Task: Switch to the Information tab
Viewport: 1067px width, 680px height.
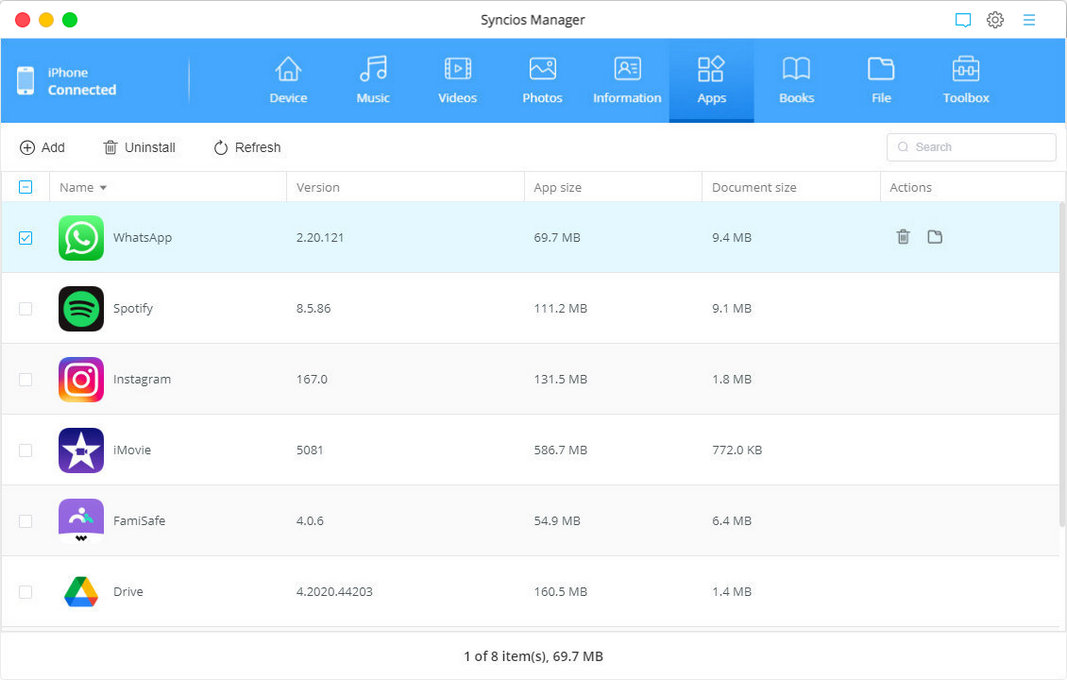Action: [x=627, y=80]
